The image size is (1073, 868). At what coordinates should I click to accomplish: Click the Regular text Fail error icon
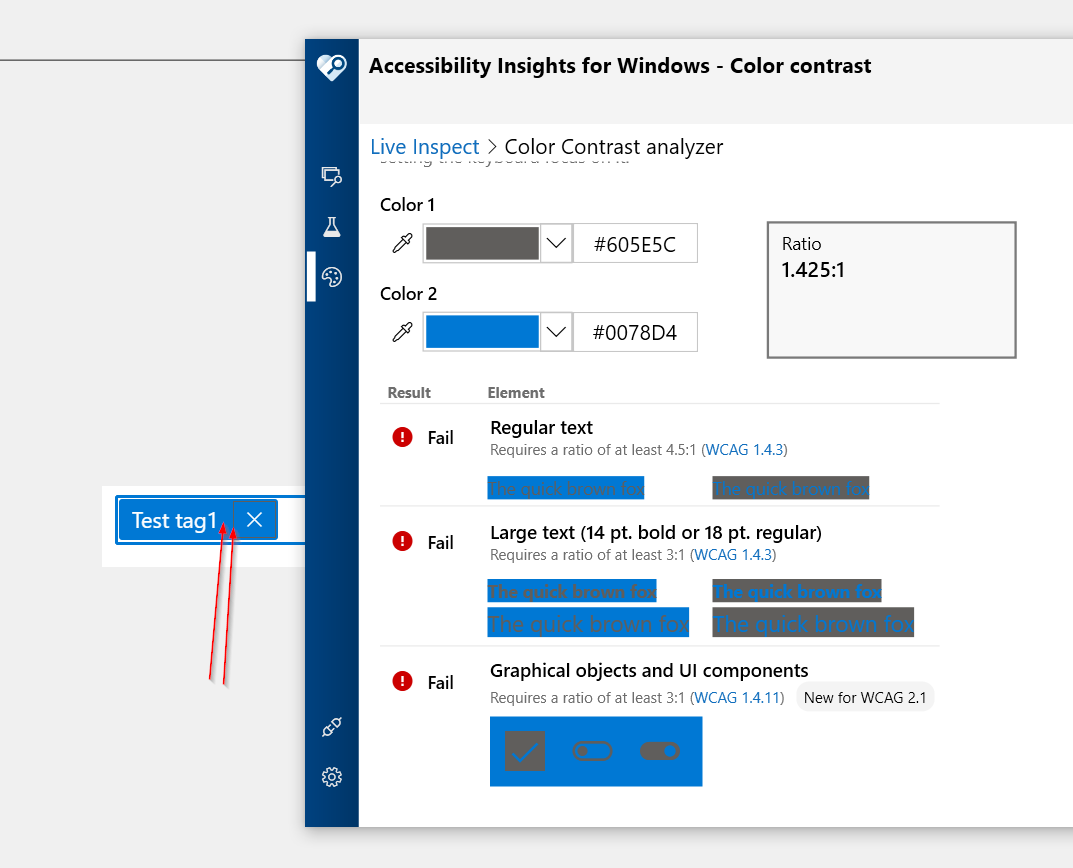coord(402,437)
